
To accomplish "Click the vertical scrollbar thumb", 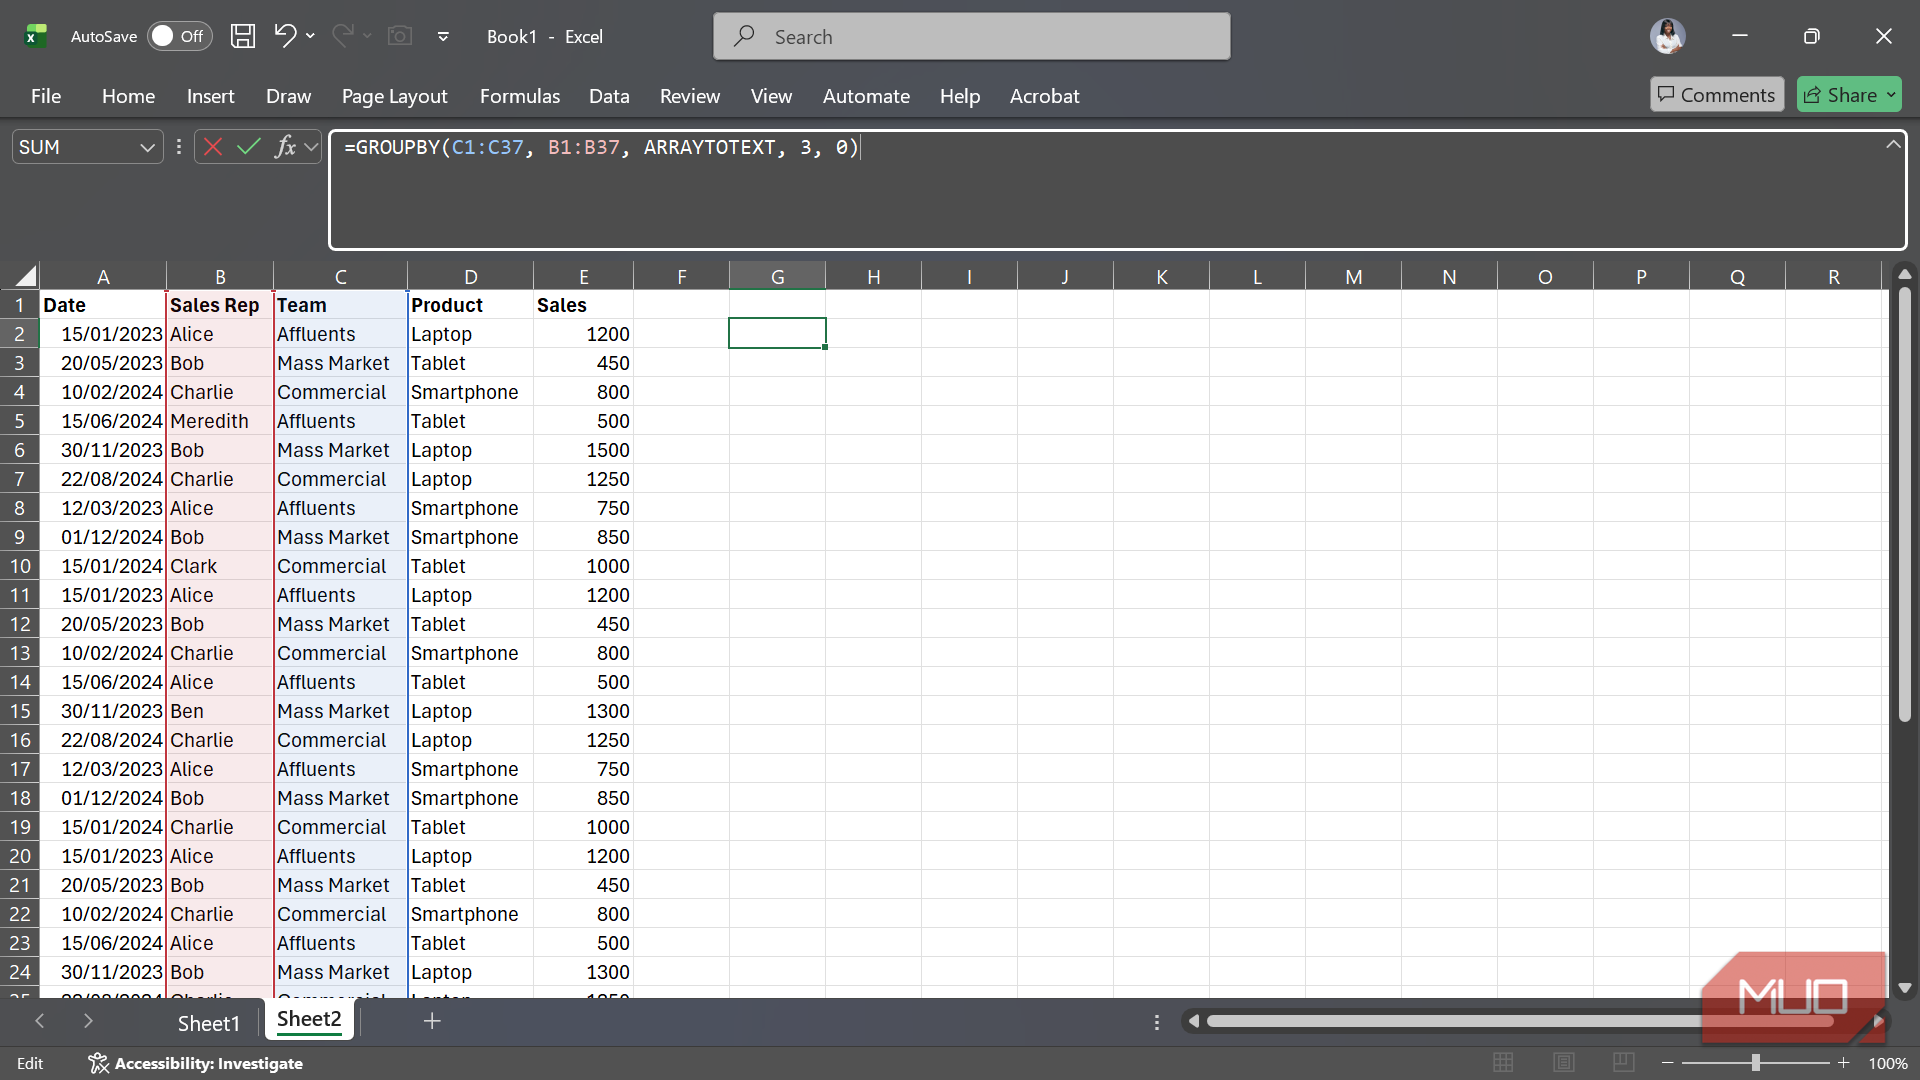I will 1904,505.
